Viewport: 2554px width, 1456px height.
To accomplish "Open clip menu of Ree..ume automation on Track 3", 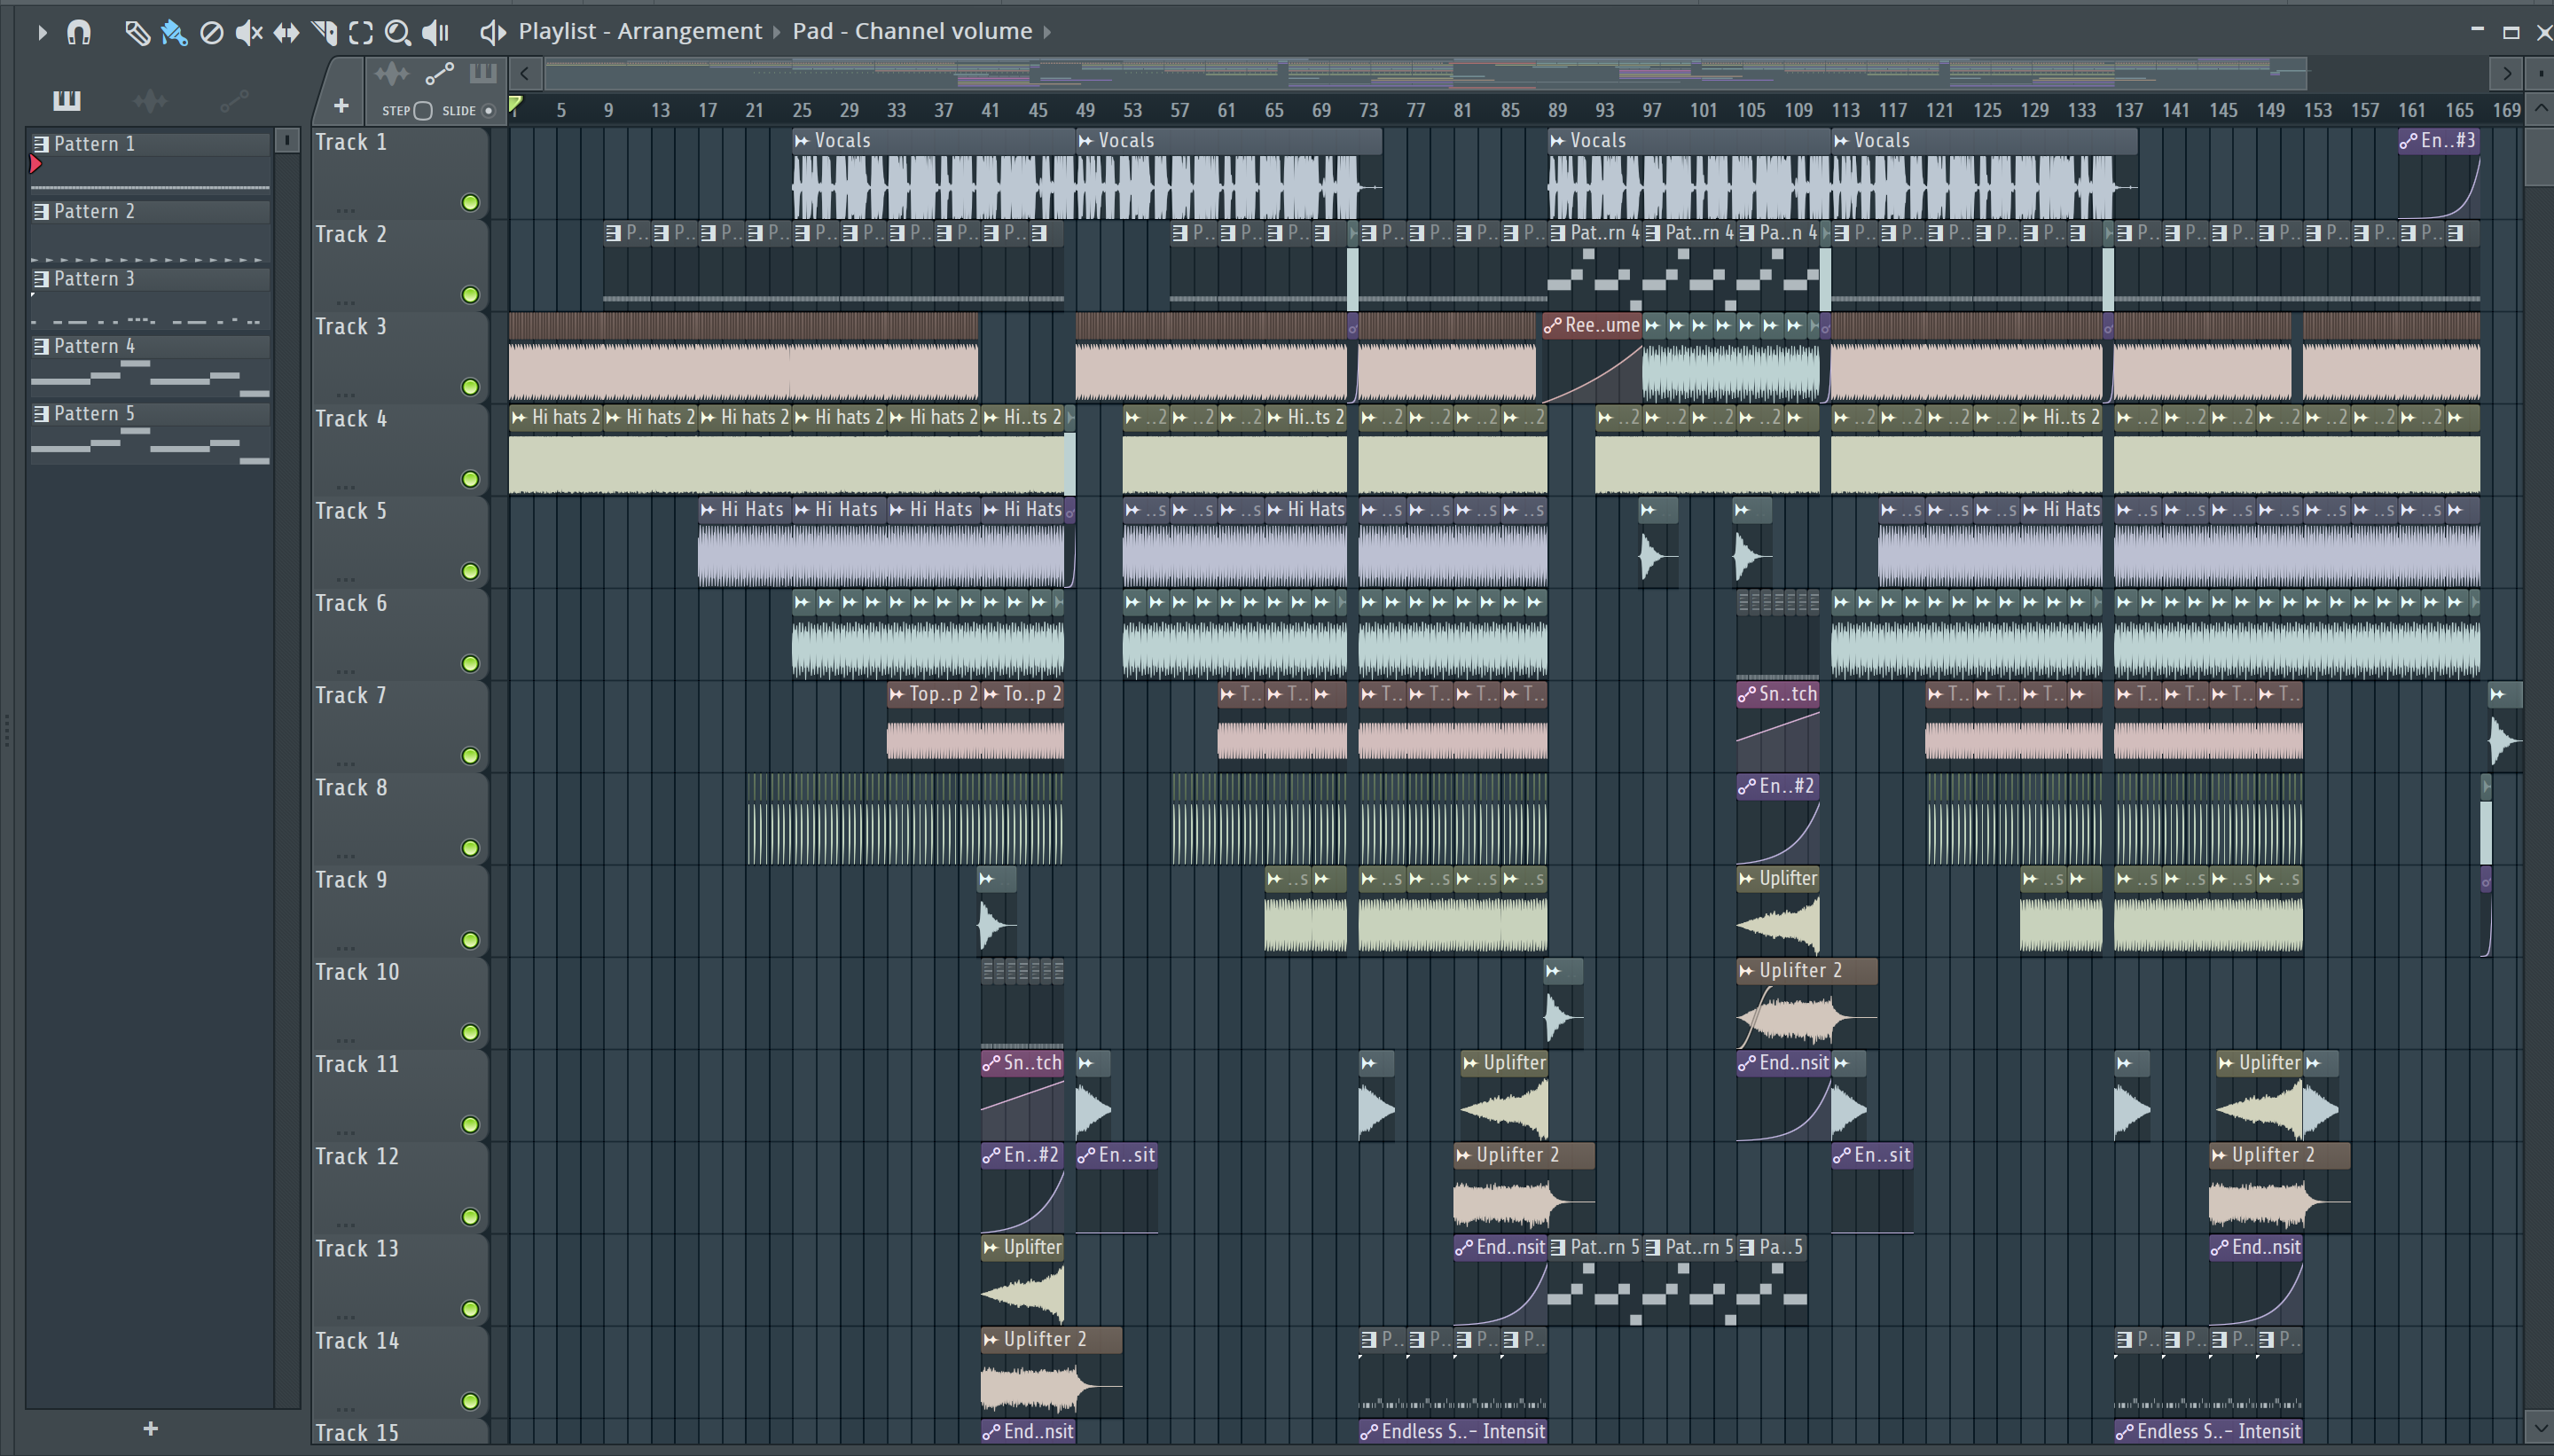I will [x=1552, y=326].
